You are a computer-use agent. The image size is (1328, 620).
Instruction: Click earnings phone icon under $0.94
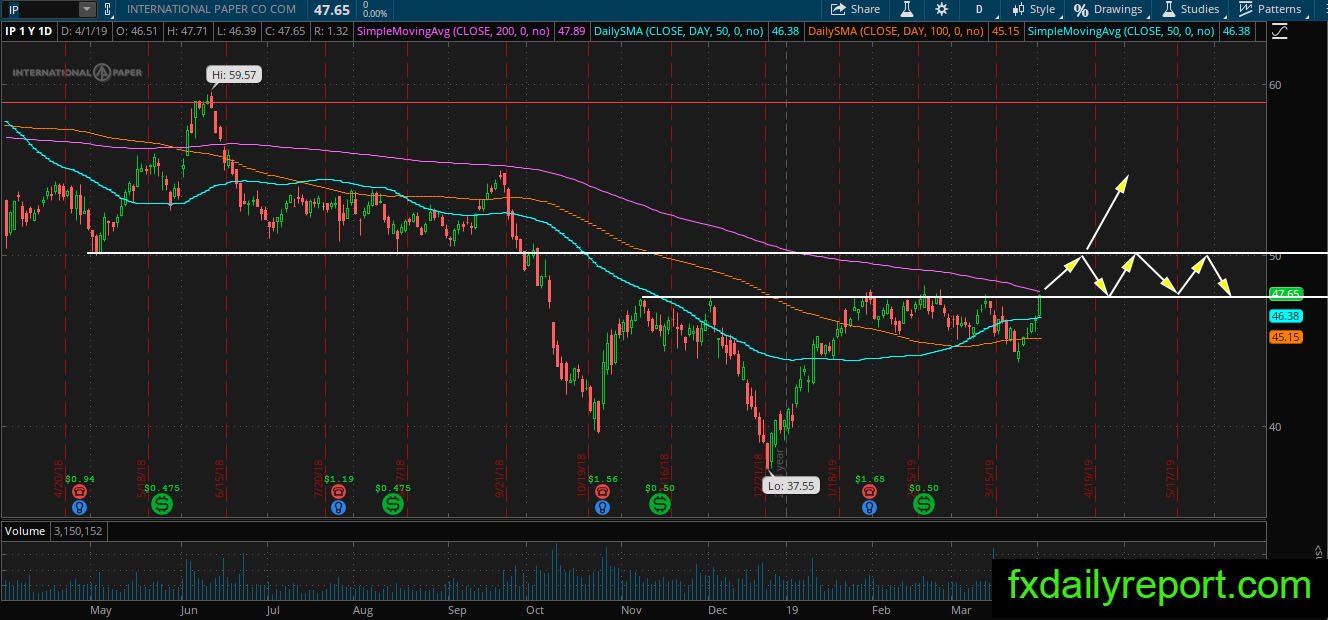pos(80,492)
